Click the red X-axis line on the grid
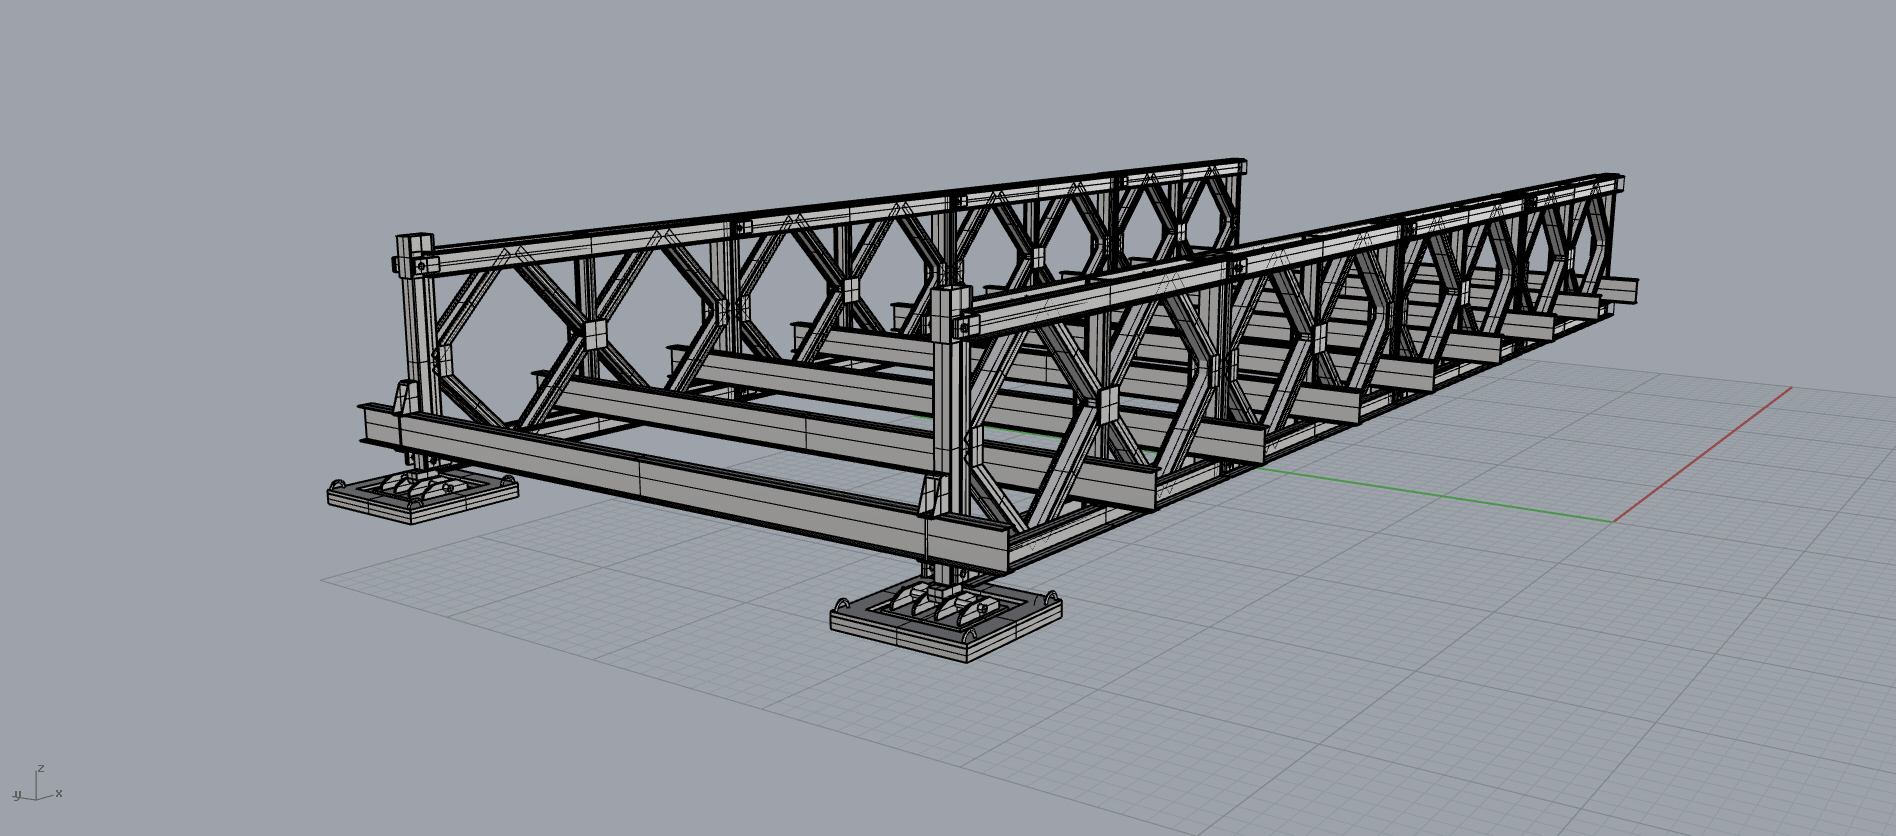 (x=1700, y=455)
